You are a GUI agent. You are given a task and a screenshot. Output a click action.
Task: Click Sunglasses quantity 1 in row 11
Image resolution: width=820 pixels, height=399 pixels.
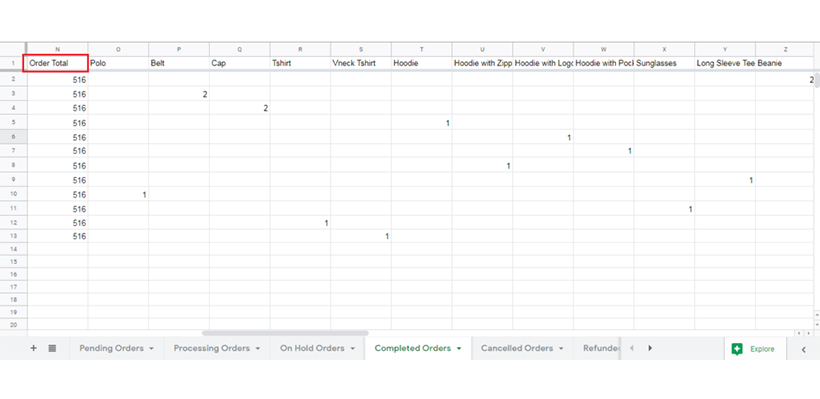coord(690,209)
